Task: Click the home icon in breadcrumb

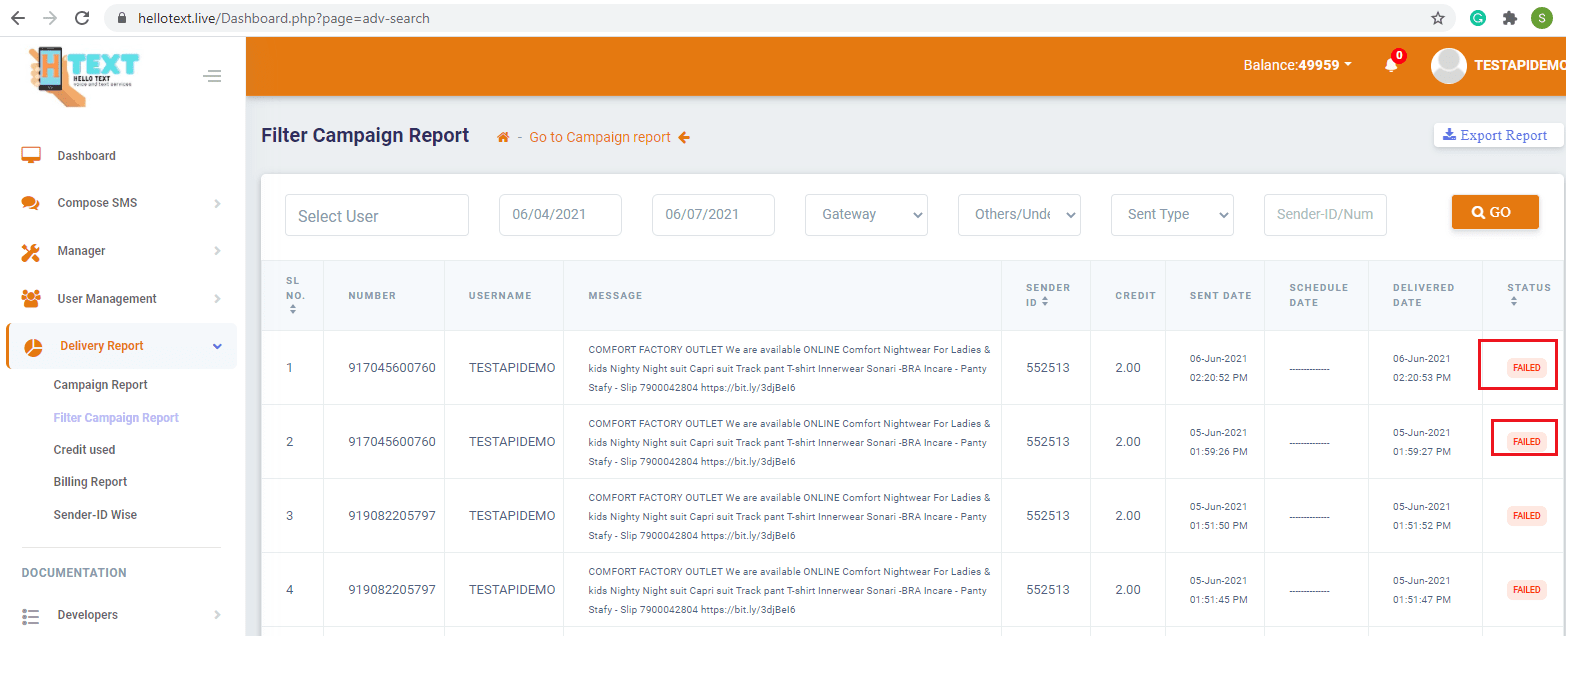Action: click(503, 138)
